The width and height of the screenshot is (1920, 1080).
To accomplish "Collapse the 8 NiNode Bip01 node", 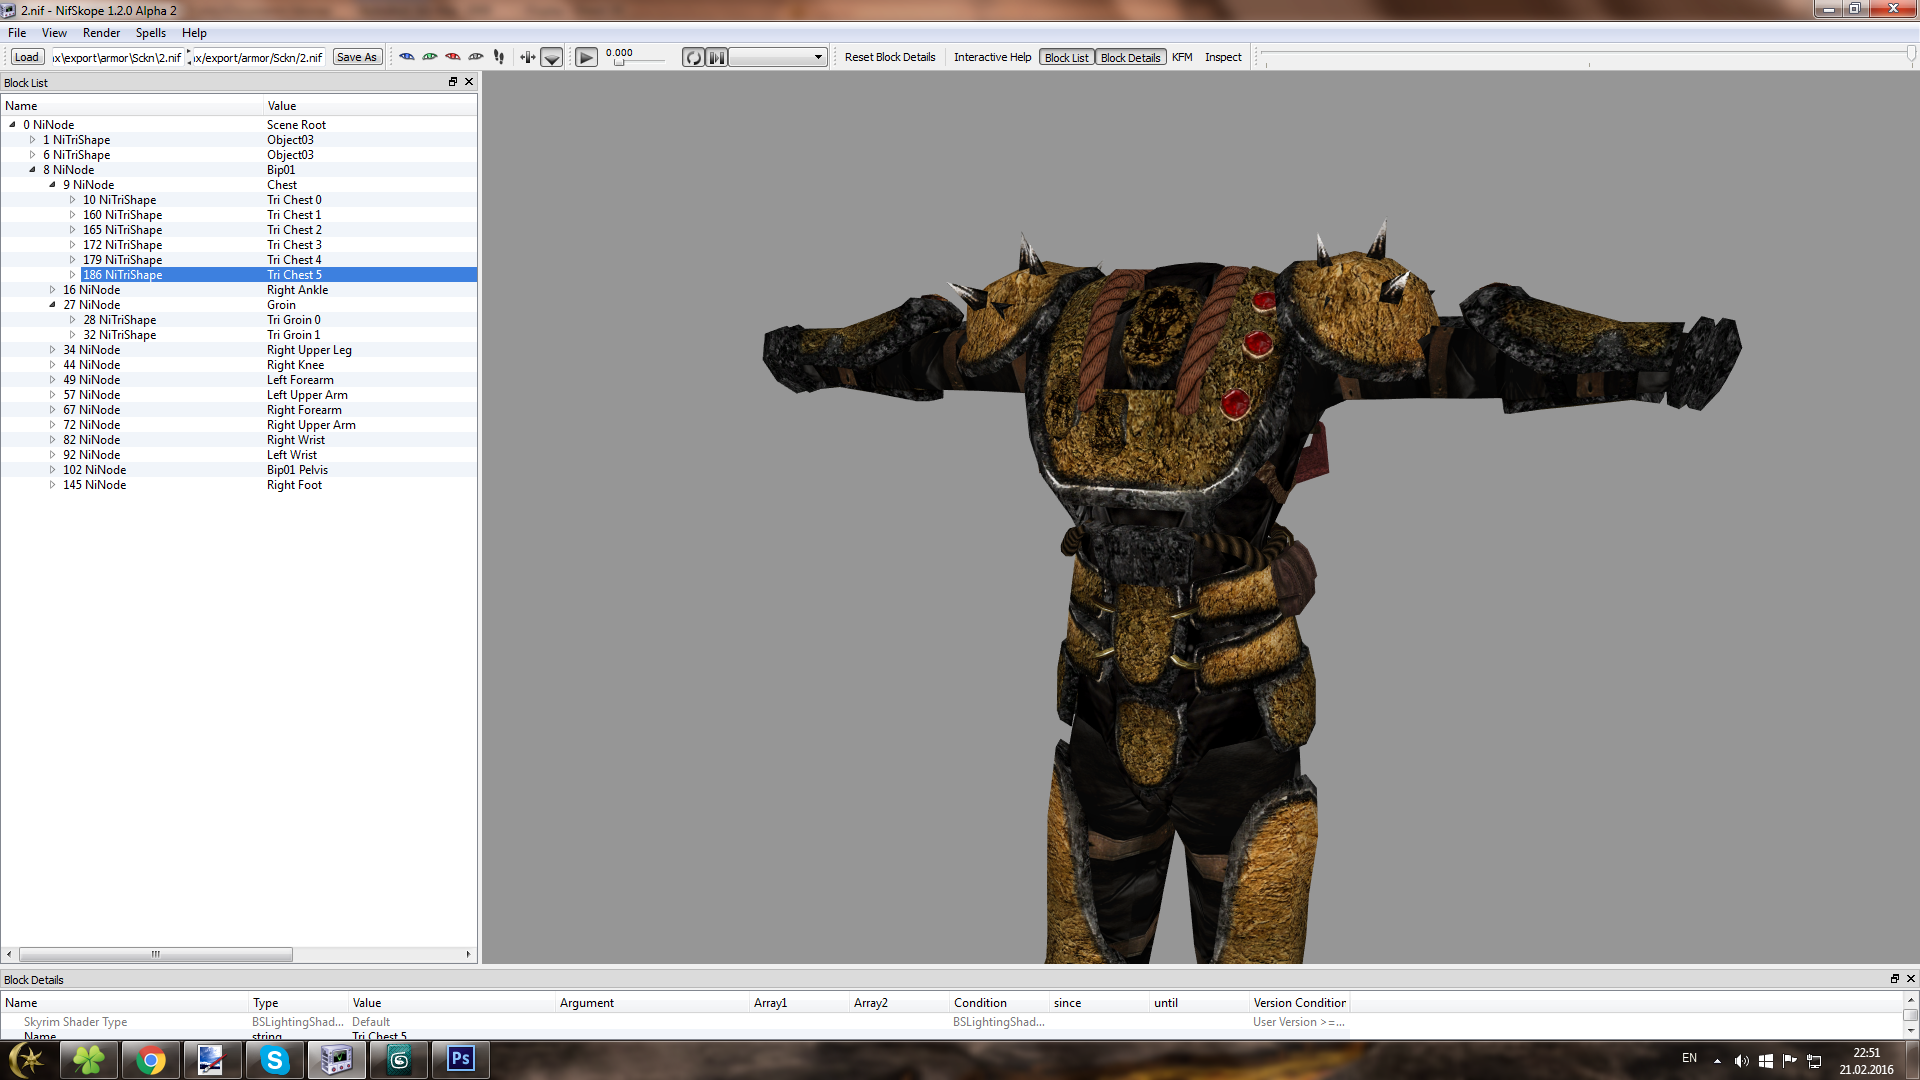I will 32,170.
